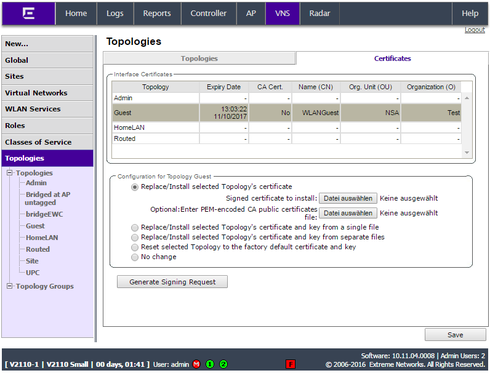Click the Topology column header

156,87
